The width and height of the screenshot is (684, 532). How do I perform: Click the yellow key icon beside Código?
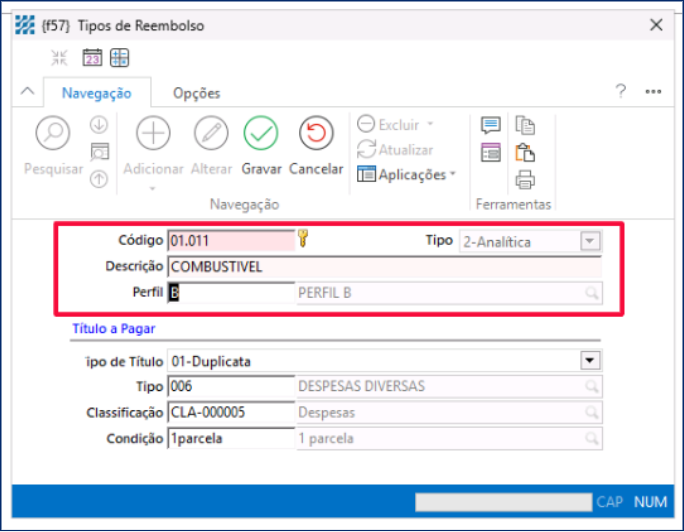click(304, 240)
